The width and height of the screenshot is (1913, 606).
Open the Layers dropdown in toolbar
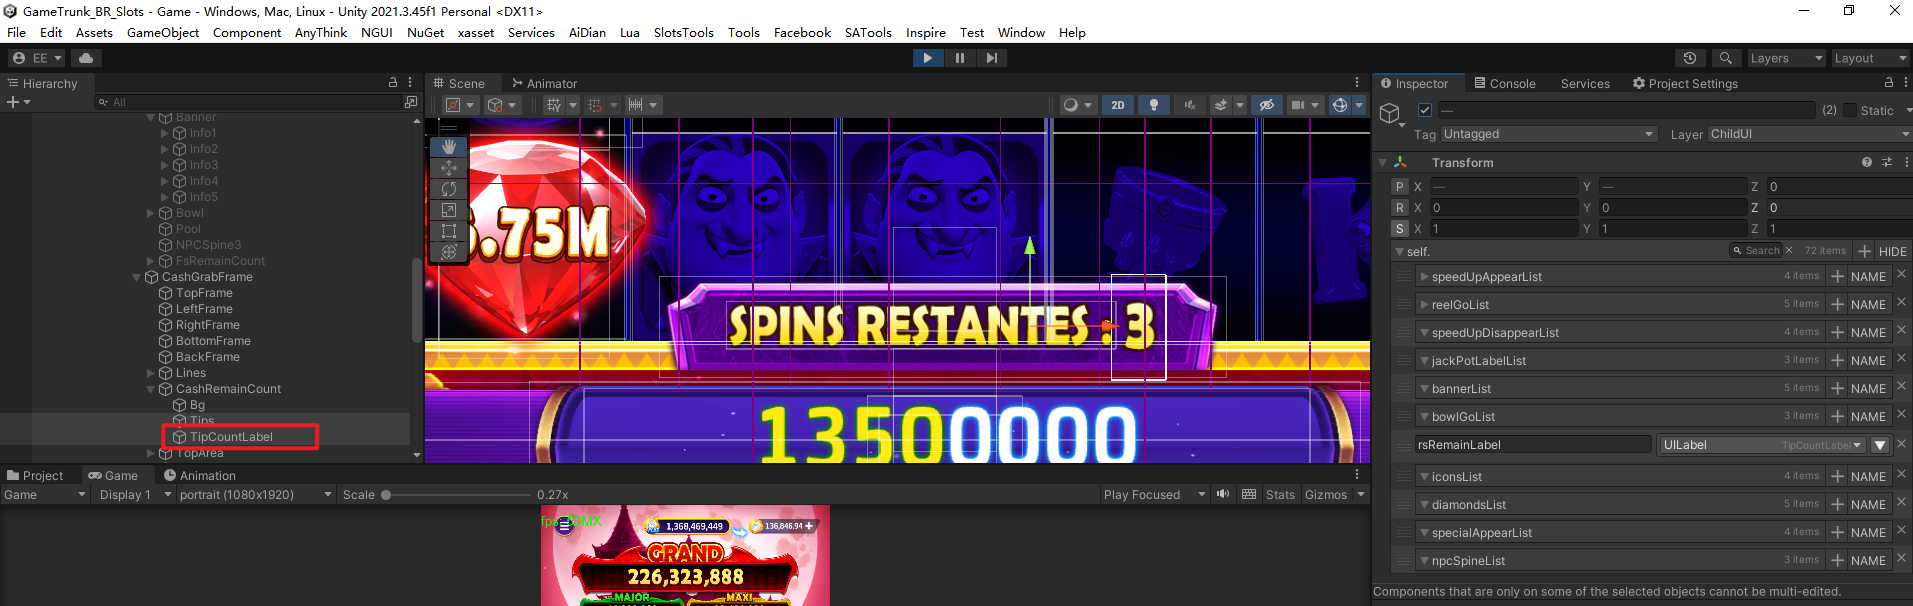pyautogui.click(x=1785, y=58)
